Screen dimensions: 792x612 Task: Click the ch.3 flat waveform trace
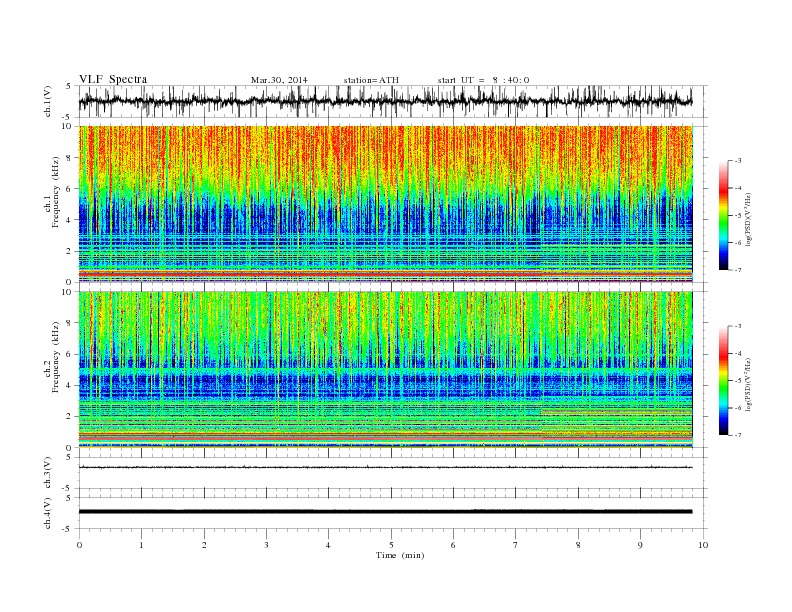(x=385, y=467)
